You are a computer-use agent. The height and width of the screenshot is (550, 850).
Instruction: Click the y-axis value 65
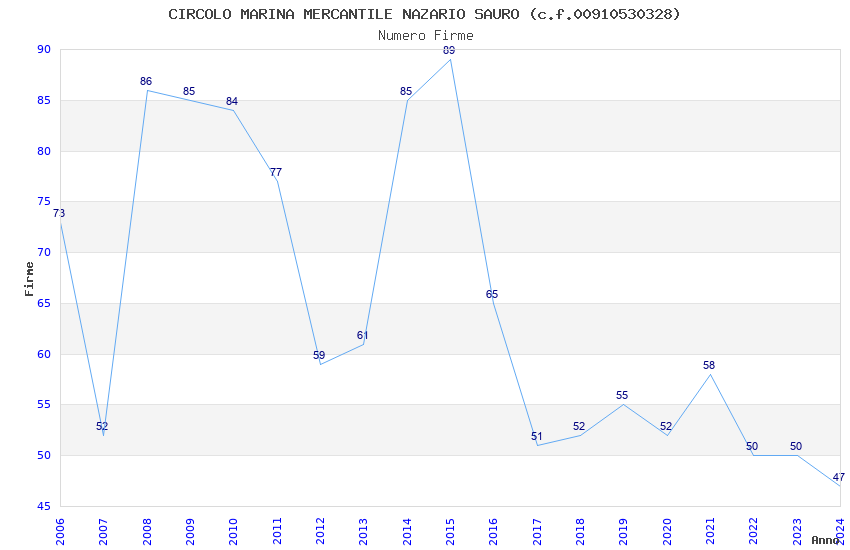tap(44, 303)
